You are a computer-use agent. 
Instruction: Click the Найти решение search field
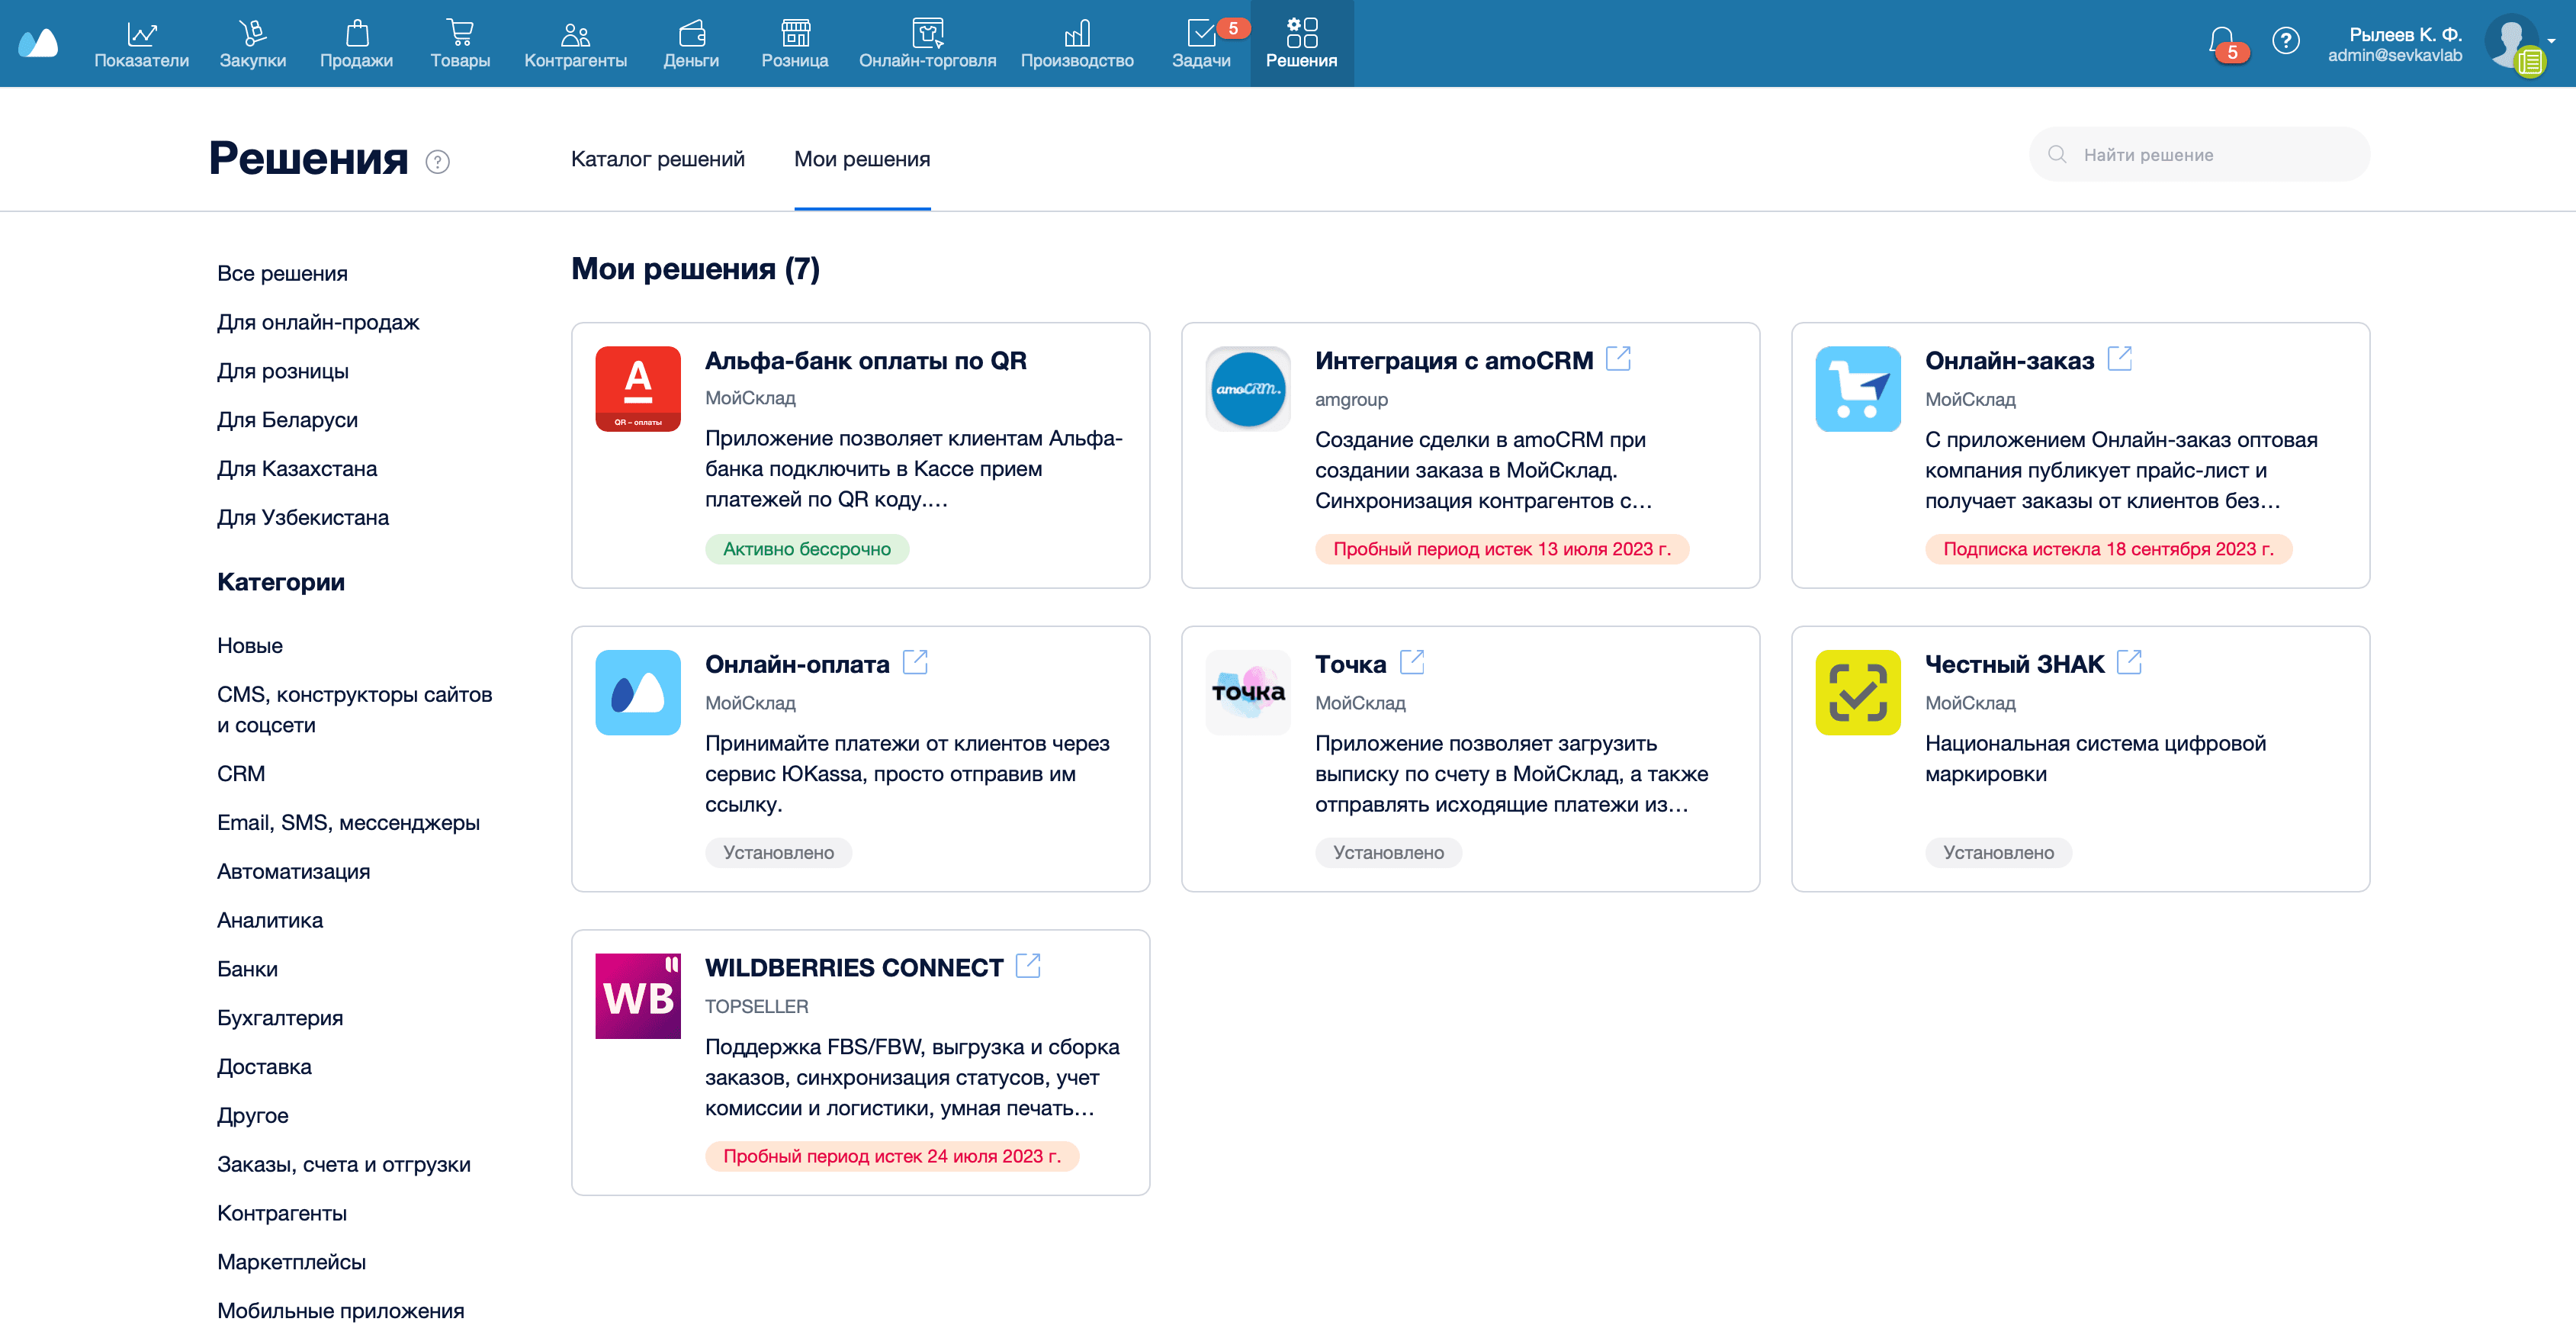[x=2200, y=155]
